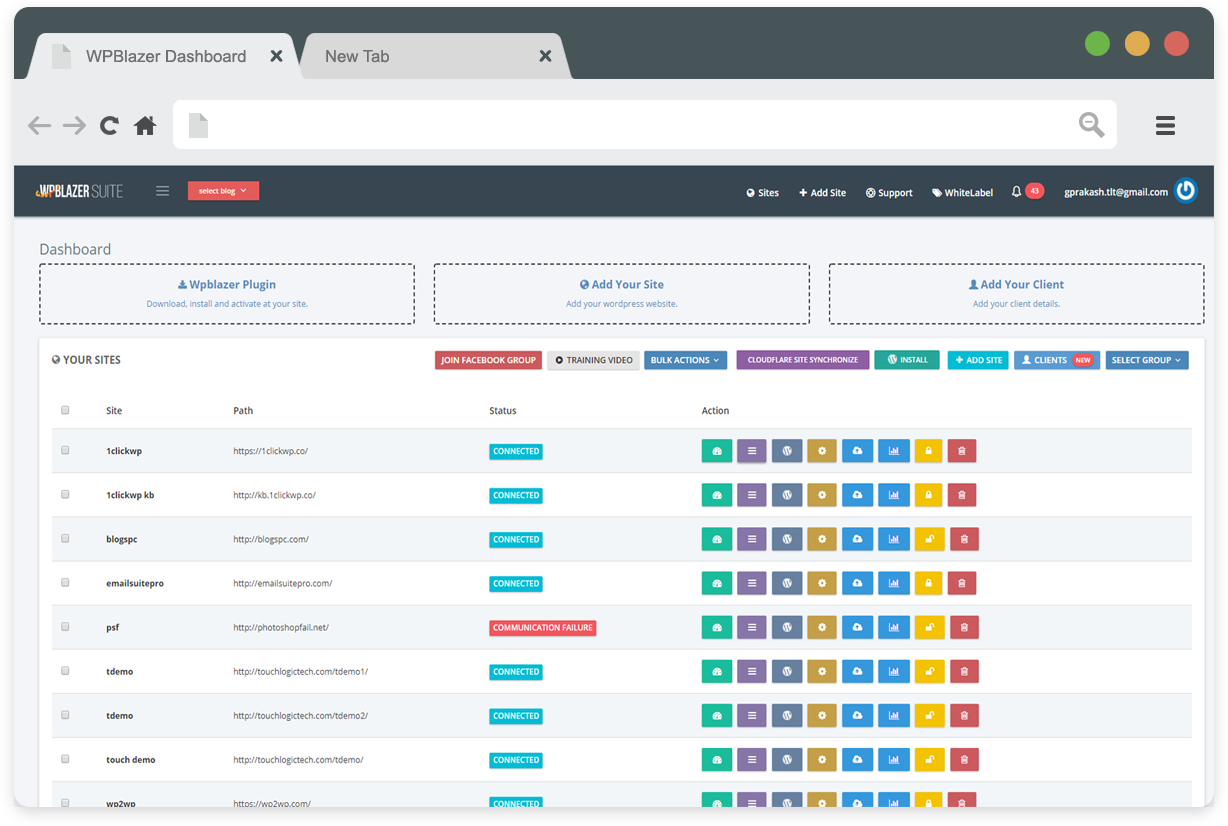
Task: Tick the checkbox for 1clickwp
Action: pyautogui.click(x=65, y=450)
